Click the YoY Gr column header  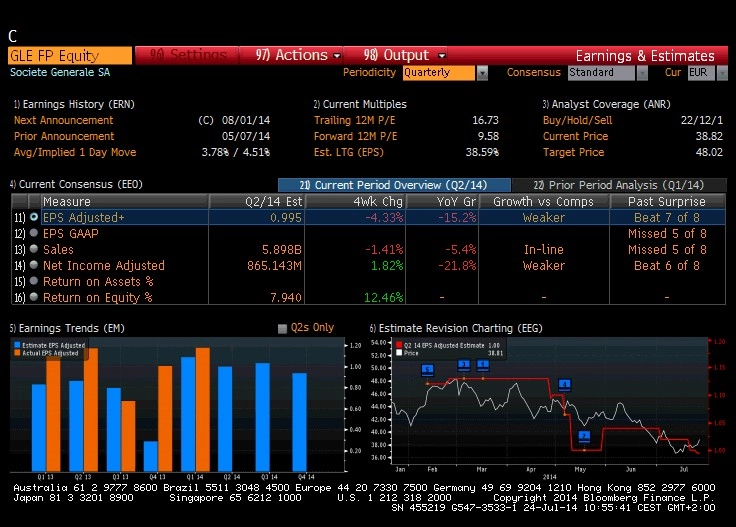pos(442,201)
